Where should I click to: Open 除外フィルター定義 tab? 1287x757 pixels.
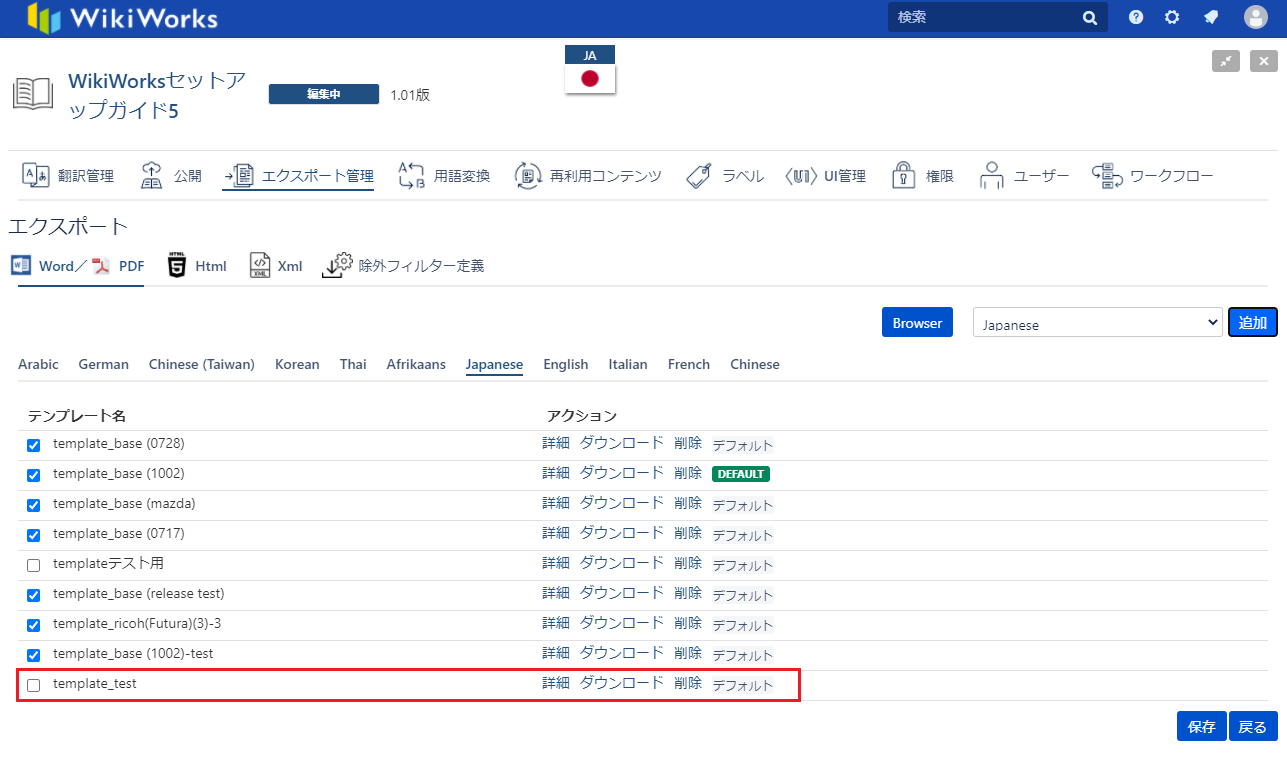click(403, 266)
